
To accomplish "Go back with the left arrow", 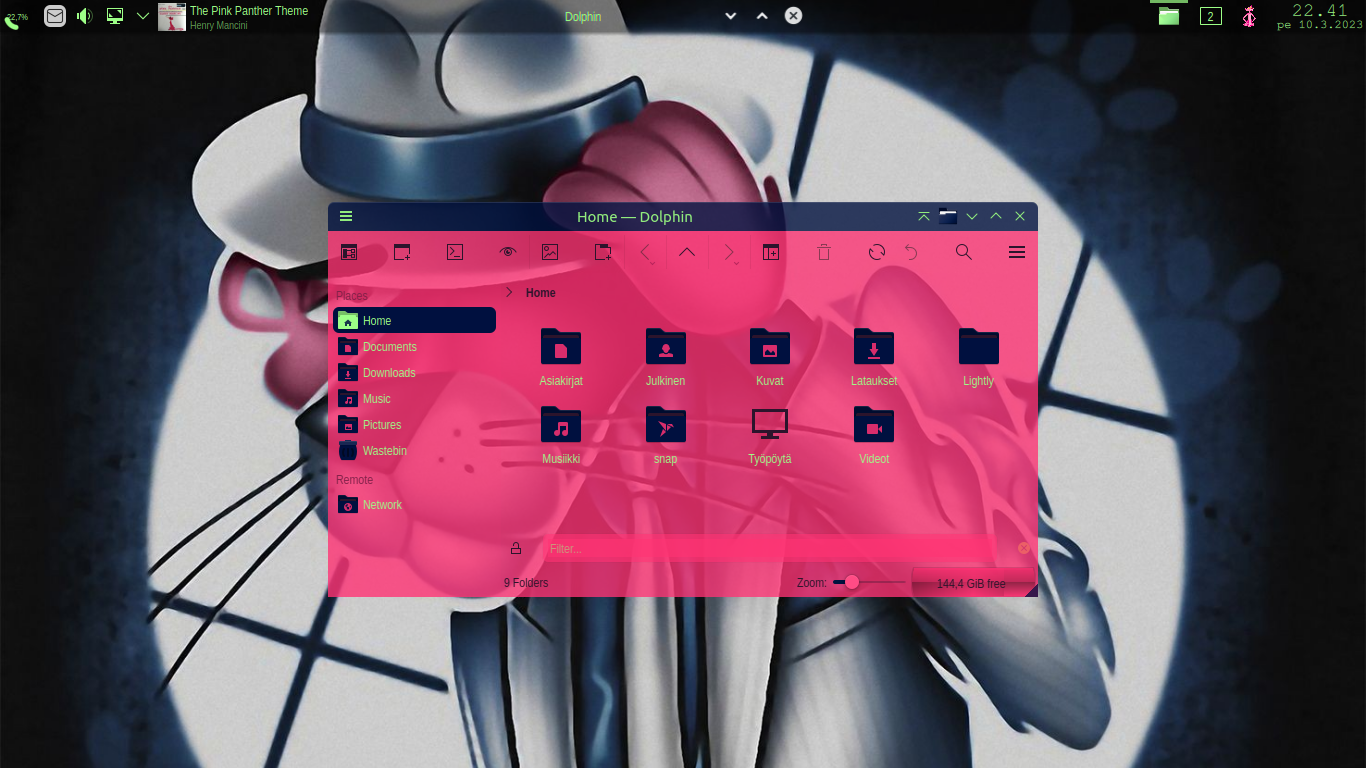I will point(646,252).
